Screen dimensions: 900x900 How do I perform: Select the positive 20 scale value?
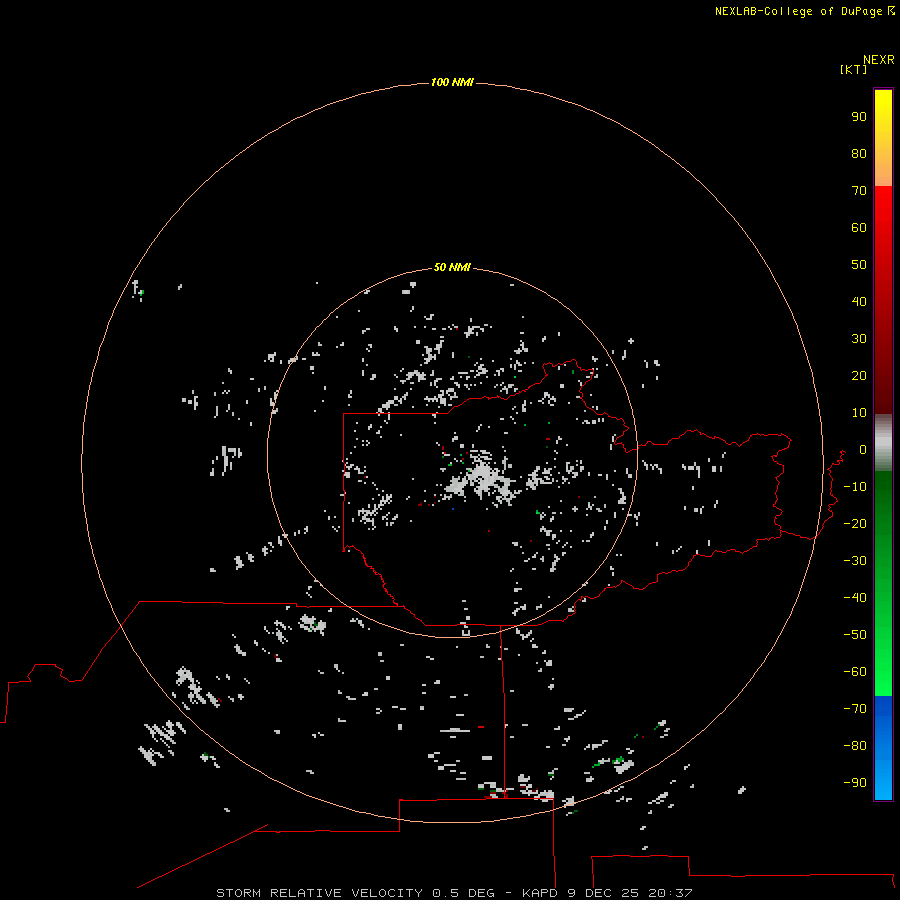pyautogui.click(x=859, y=375)
